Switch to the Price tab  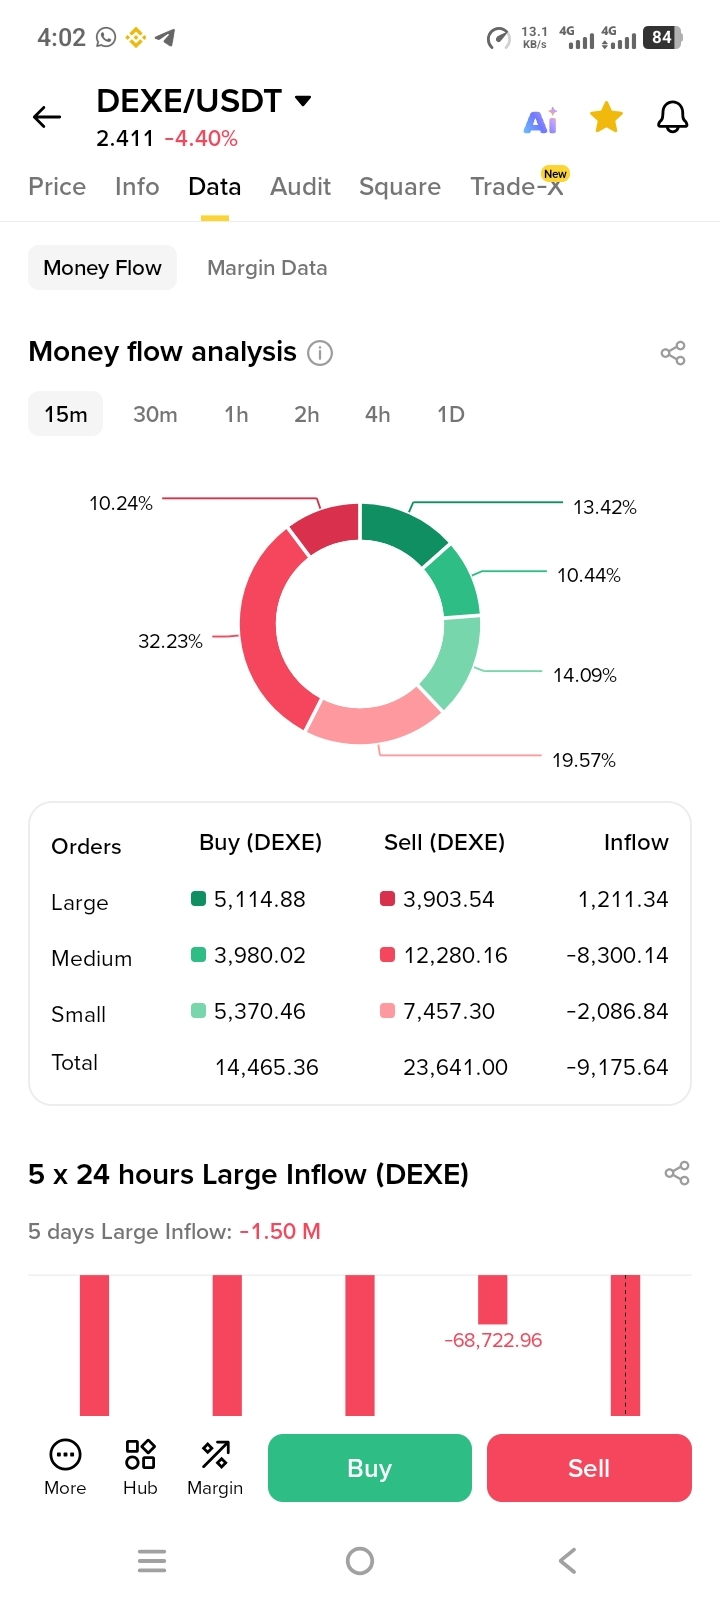pyautogui.click(x=57, y=187)
